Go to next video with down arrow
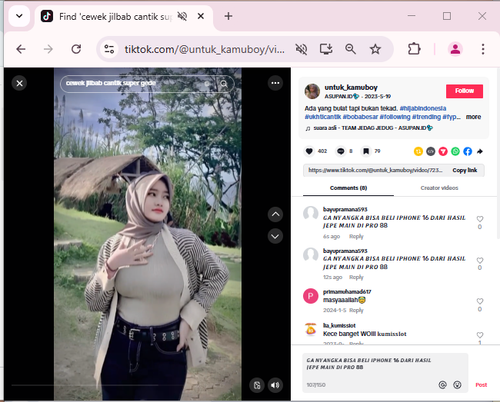500x402 pixels. [x=275, y=236]
